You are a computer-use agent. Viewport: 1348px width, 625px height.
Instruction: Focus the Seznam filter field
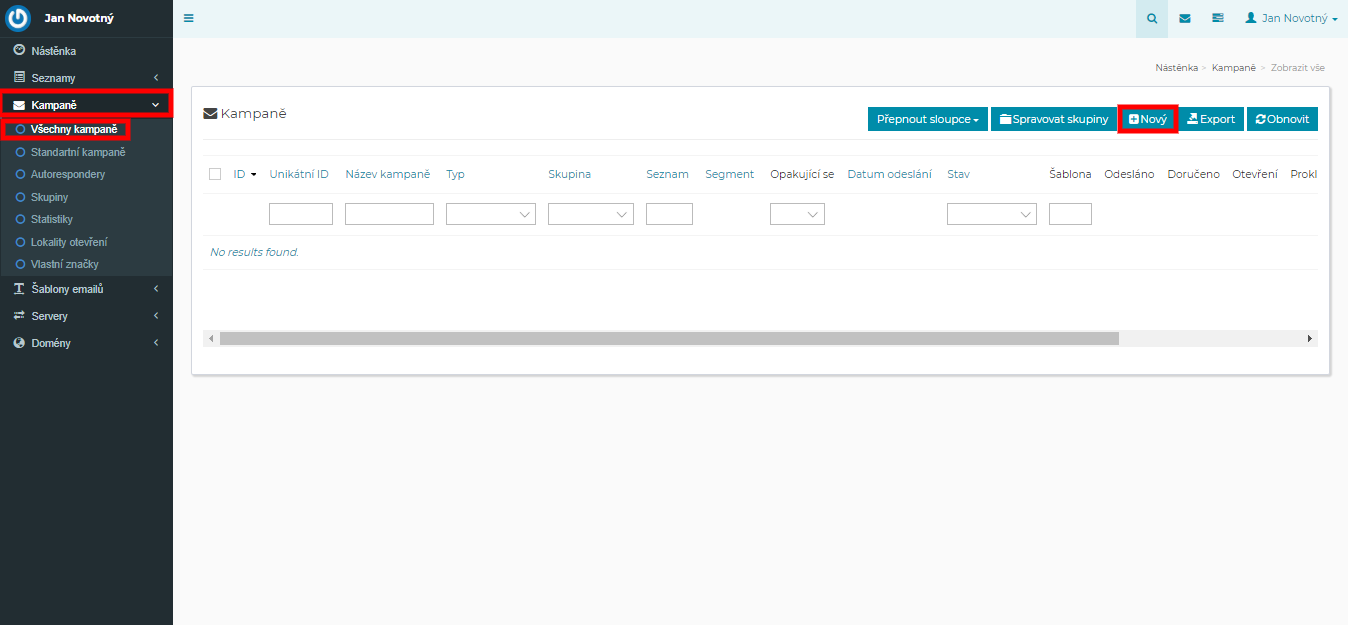[x=669, y=214]
